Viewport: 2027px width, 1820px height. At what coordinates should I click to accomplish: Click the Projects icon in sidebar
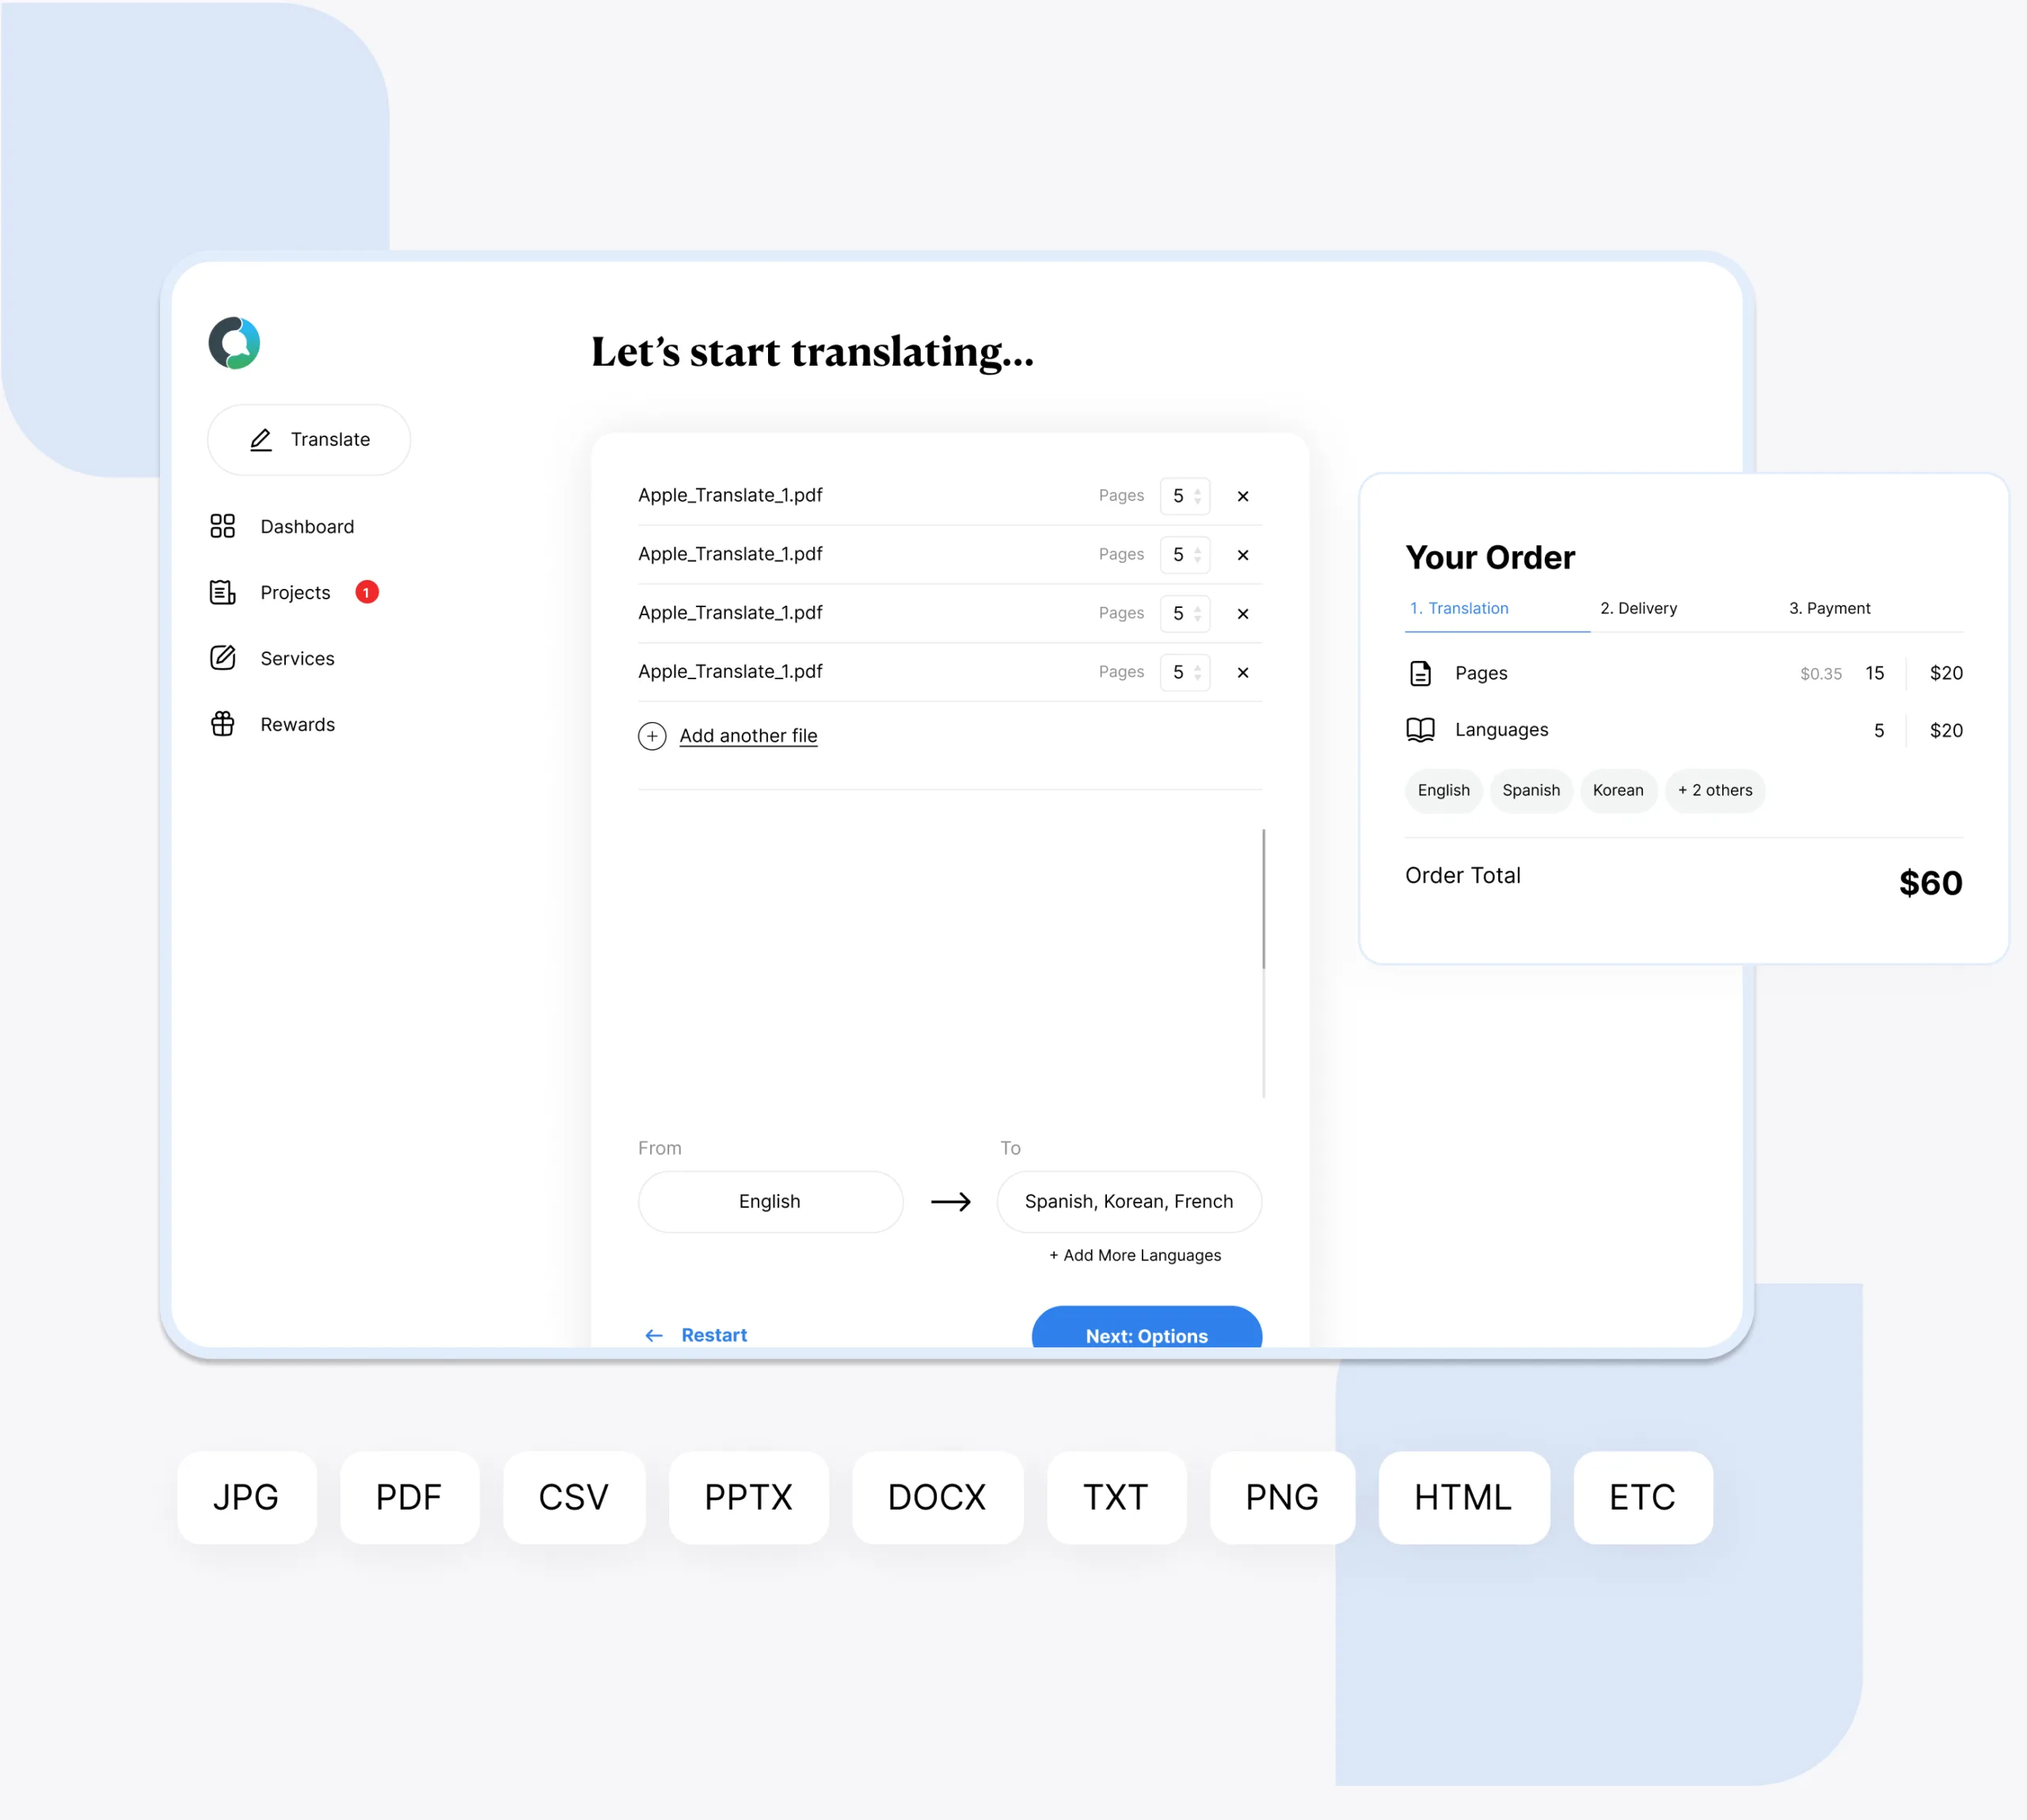coord(223,592)
